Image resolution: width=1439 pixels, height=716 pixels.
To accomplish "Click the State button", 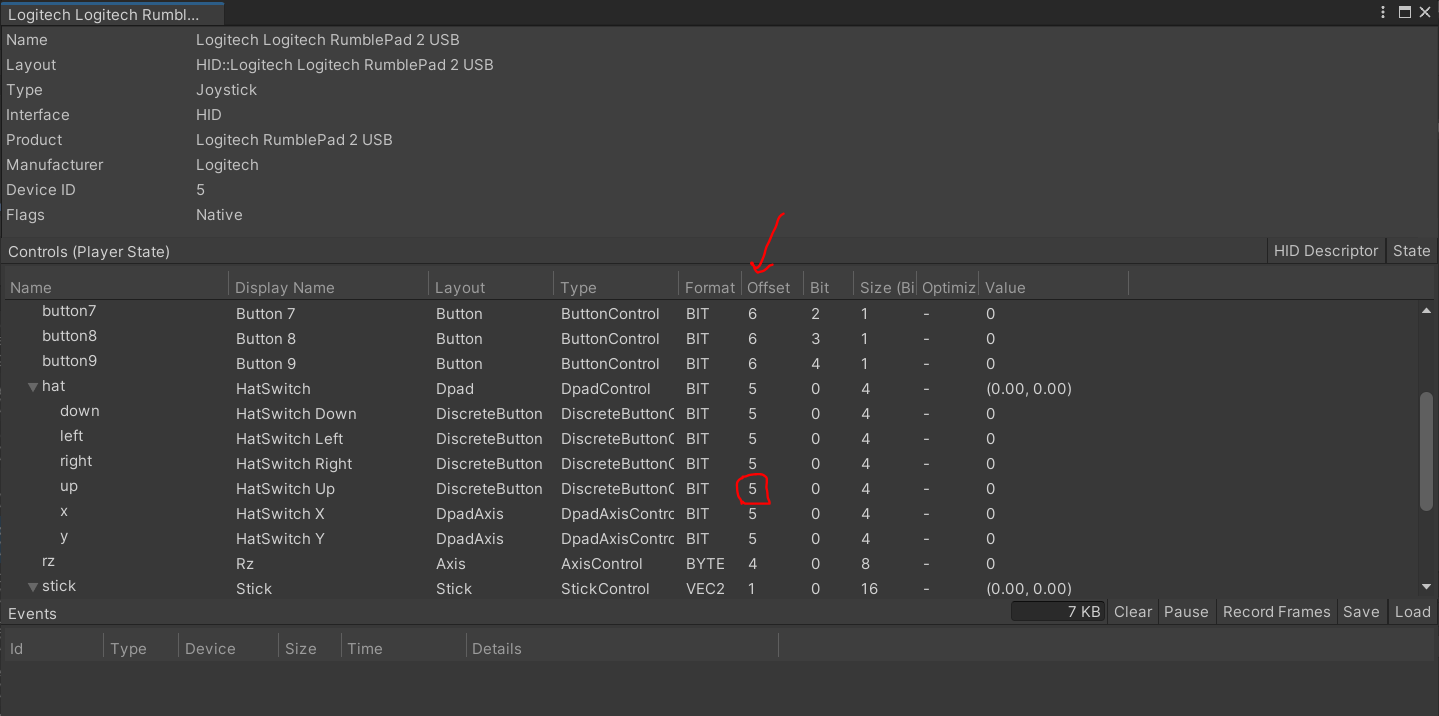I will click(1411, 251).
